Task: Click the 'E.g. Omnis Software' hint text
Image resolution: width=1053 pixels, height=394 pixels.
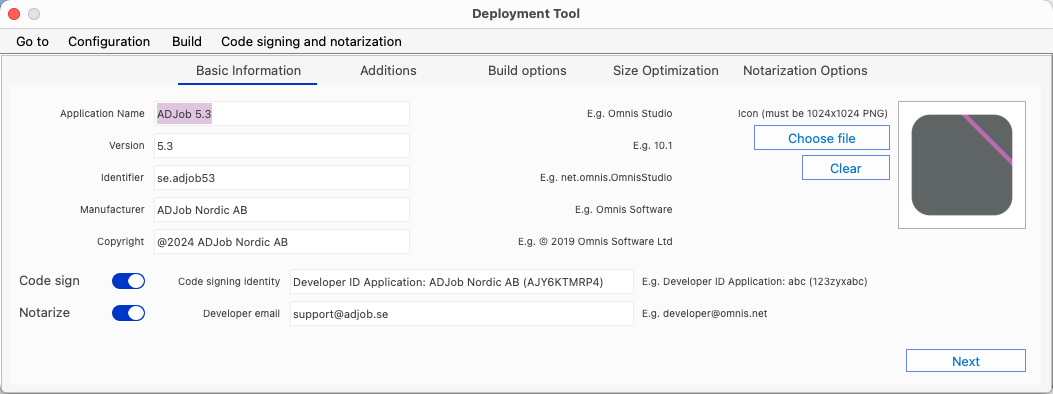Action: (623, 209)
